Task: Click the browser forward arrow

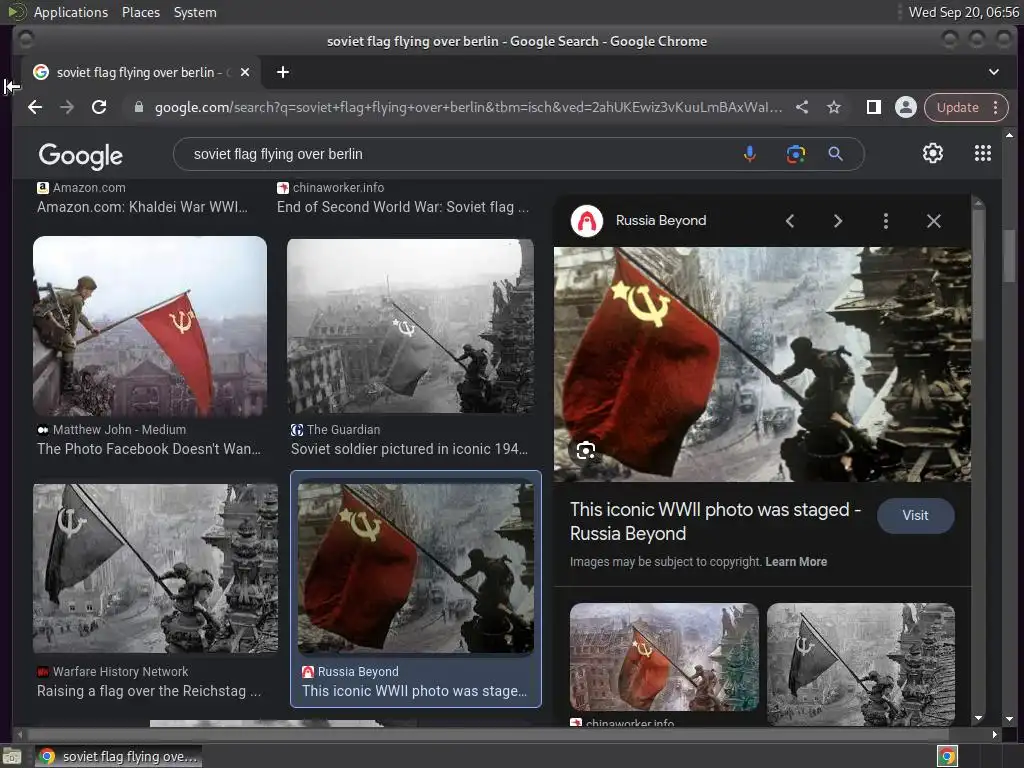Action: [x=67, y=107]
